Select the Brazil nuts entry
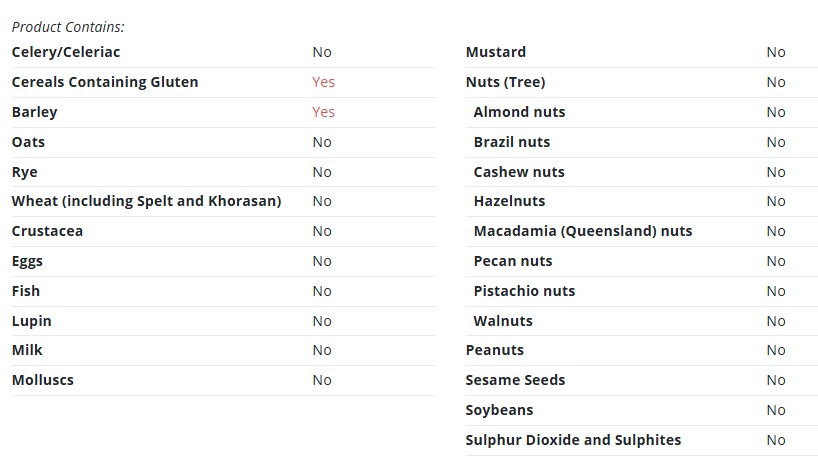This screenshot has width=818, height=462. (512, 142)
